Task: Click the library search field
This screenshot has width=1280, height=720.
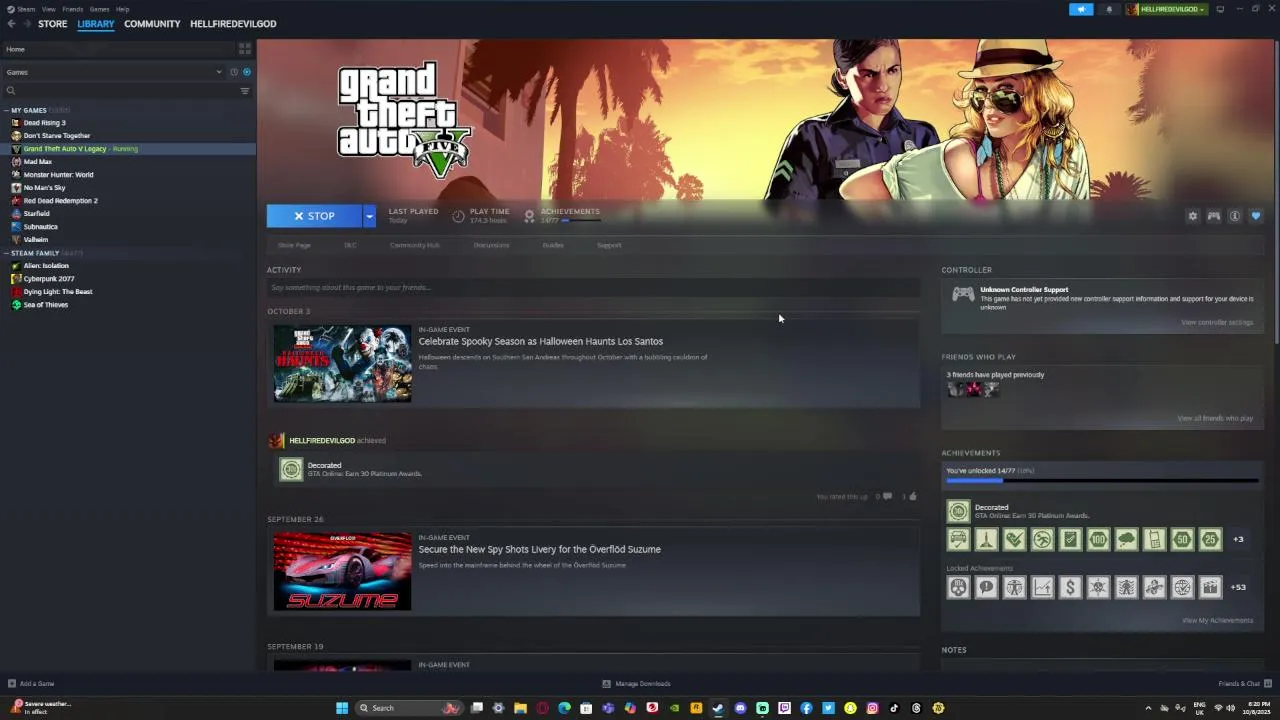Action: coord(120,91)
